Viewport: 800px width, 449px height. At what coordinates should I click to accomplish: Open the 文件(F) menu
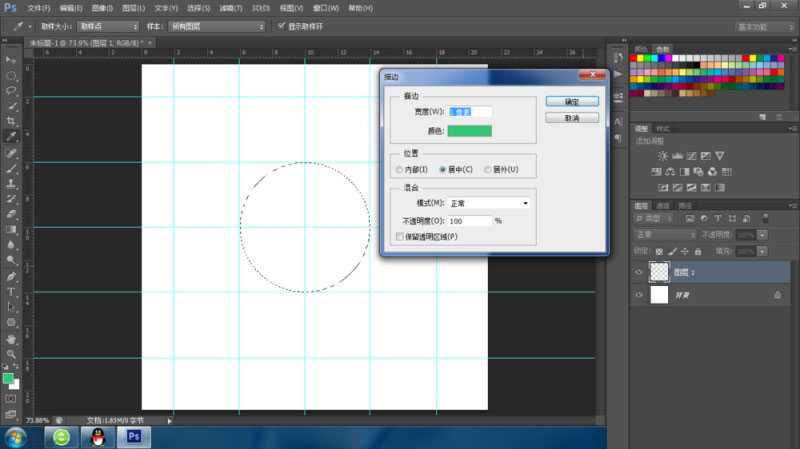[38, 7]
